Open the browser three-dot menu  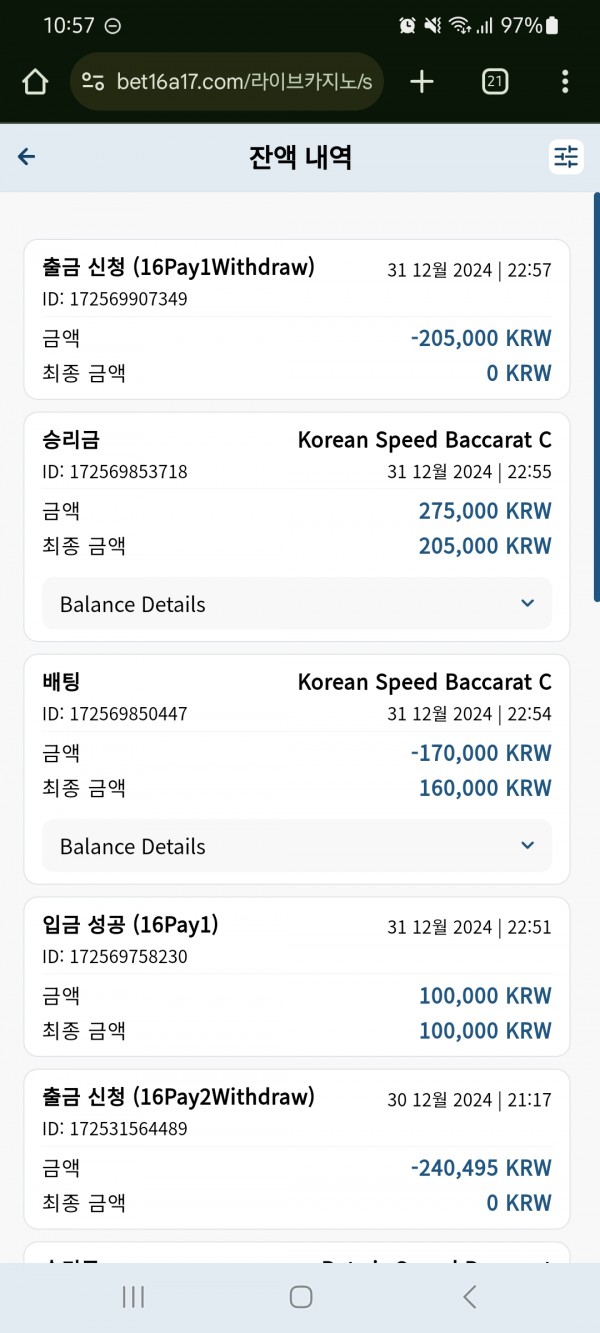pyautogui.click(x=565, y=82)
